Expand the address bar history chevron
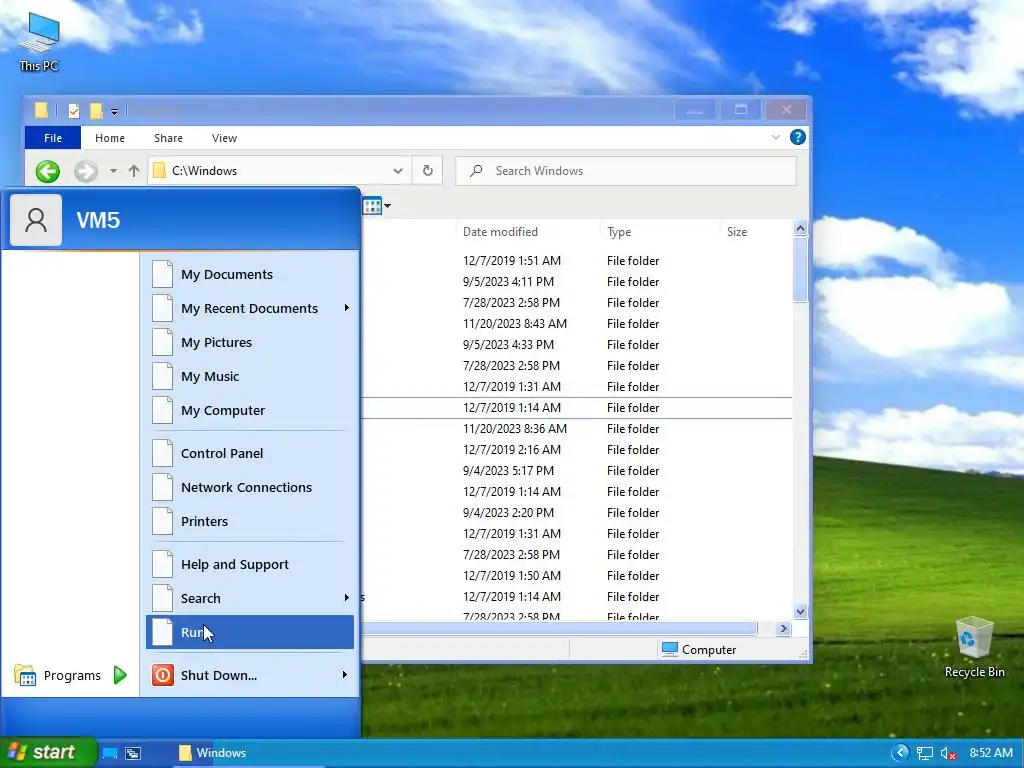The height and width of the screenshot is (768, 1024). [398, 171]
